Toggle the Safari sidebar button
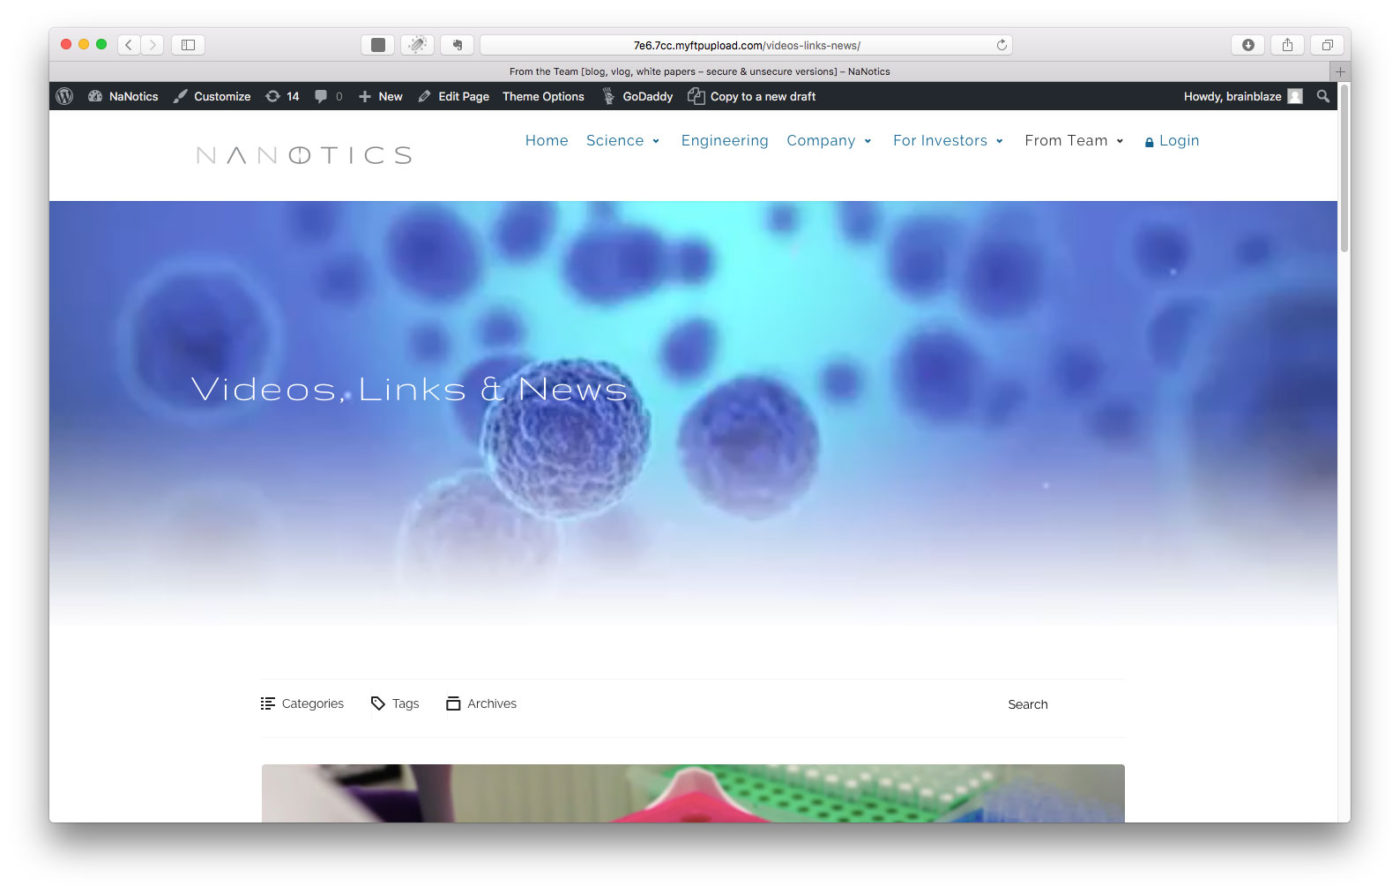The image size is (1400, 893). [188, 44]
